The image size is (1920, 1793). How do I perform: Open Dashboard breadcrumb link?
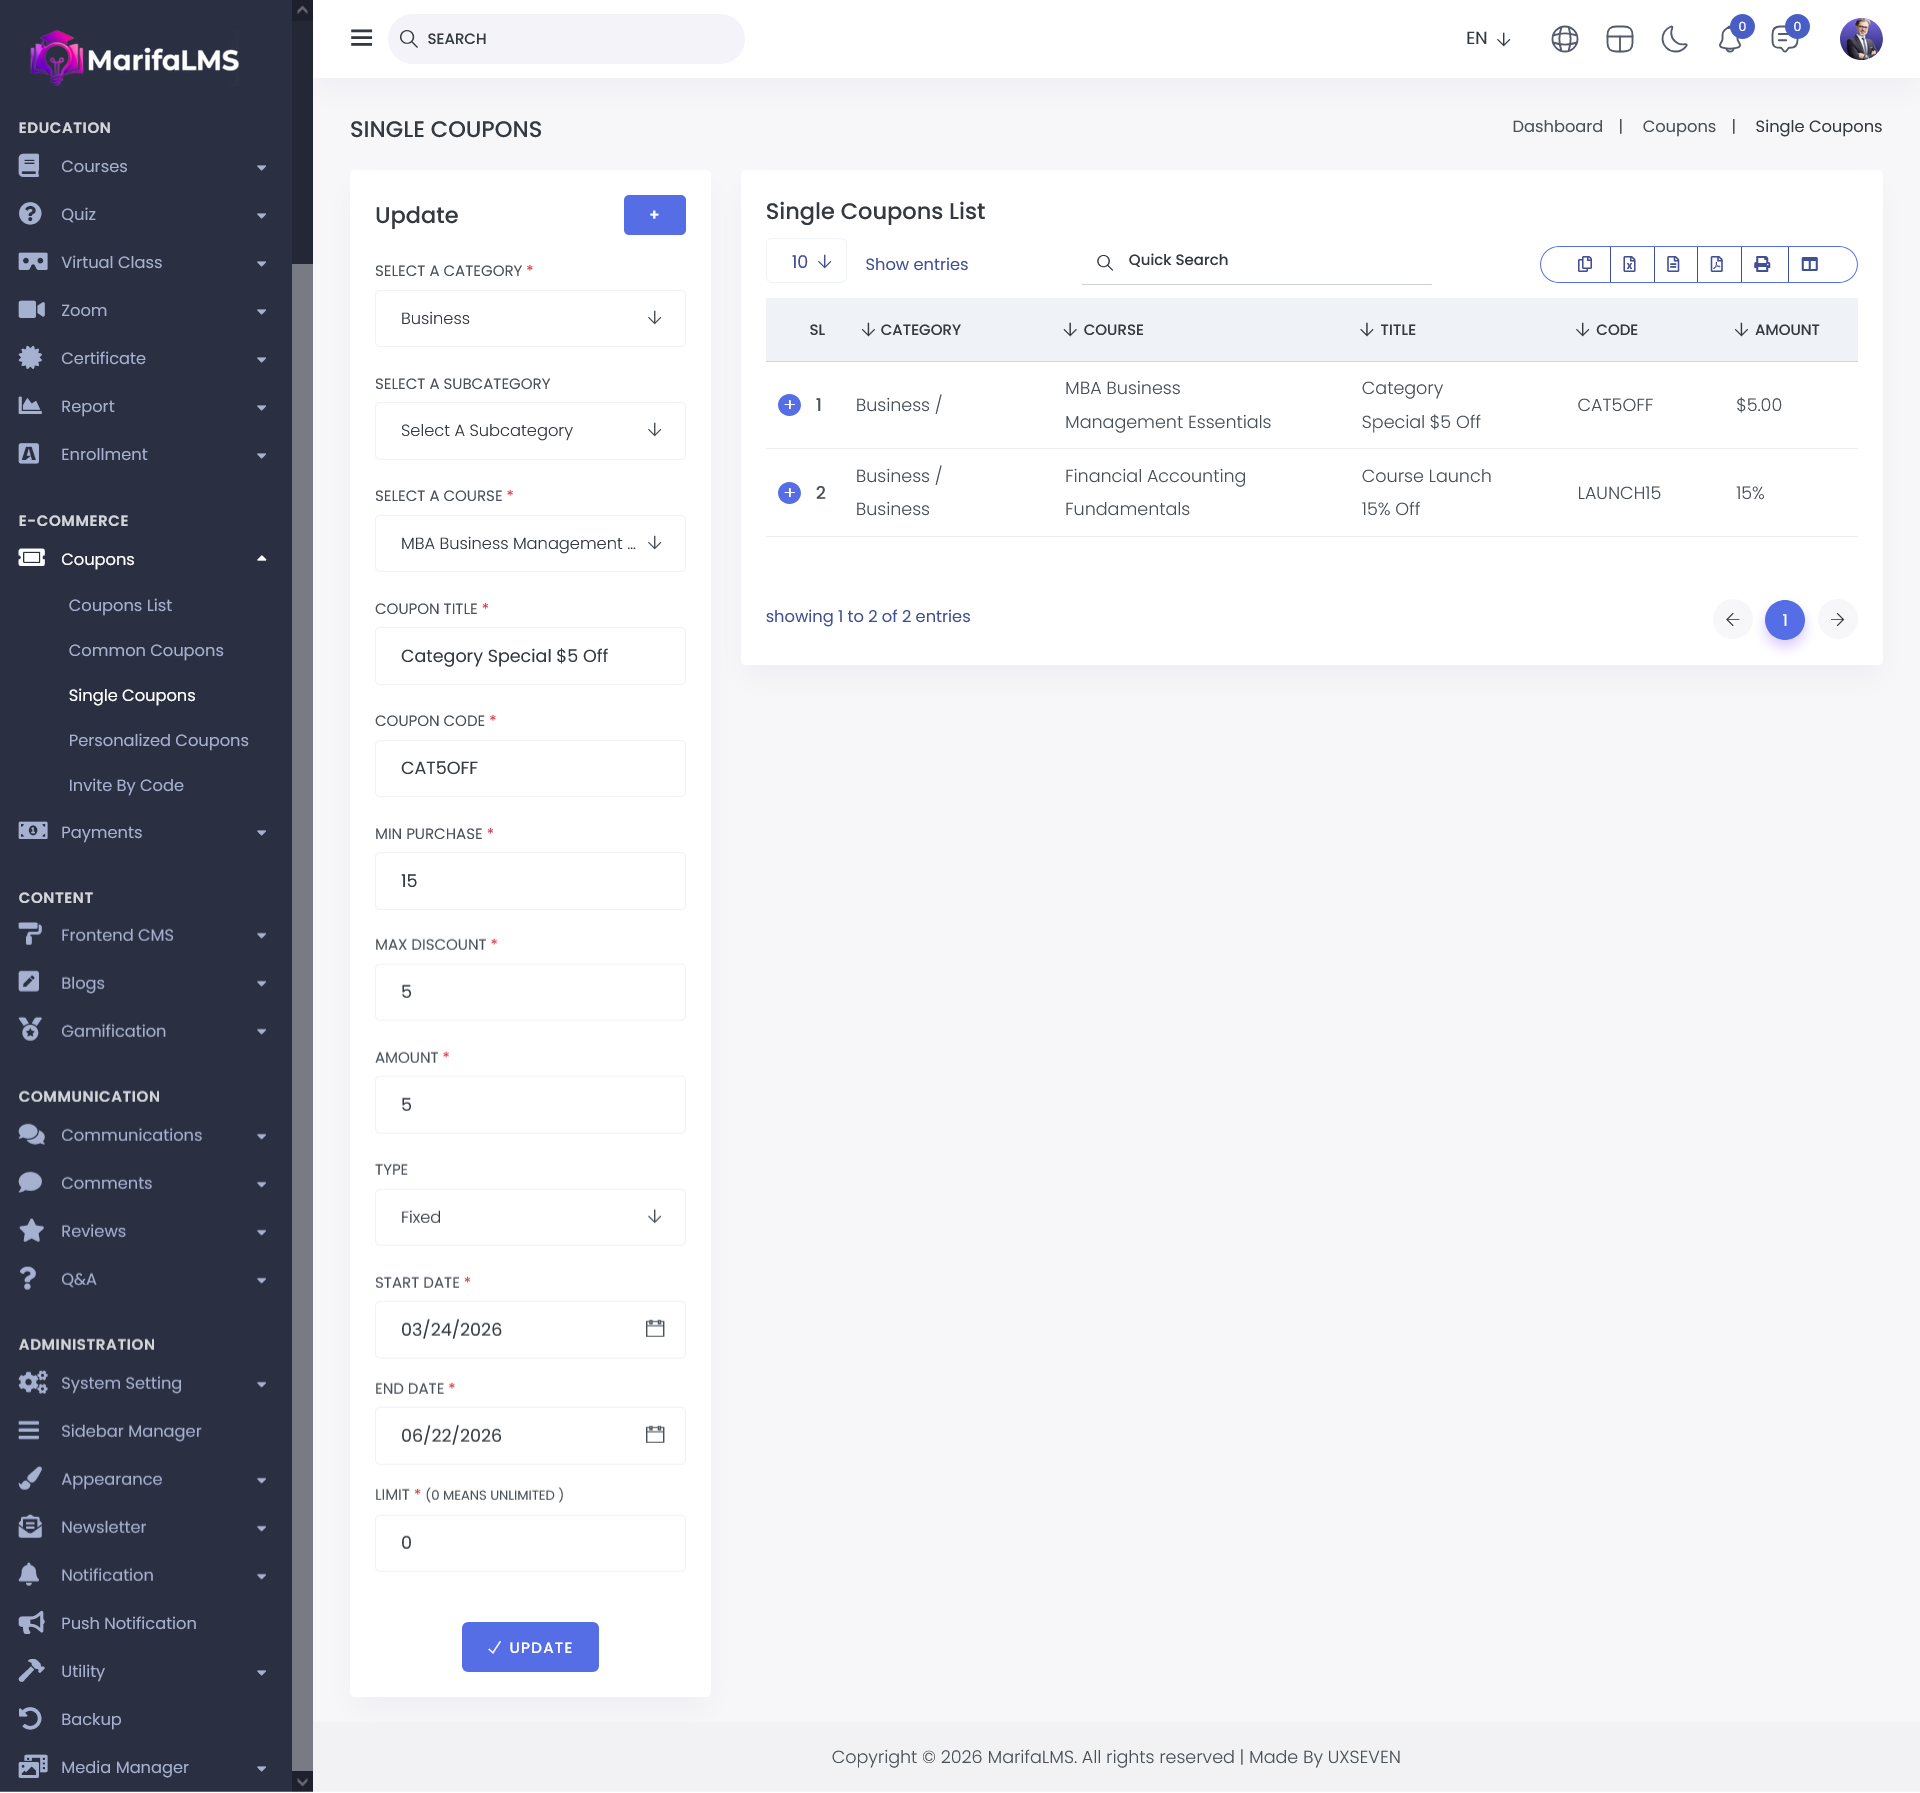pos(1557,126)
